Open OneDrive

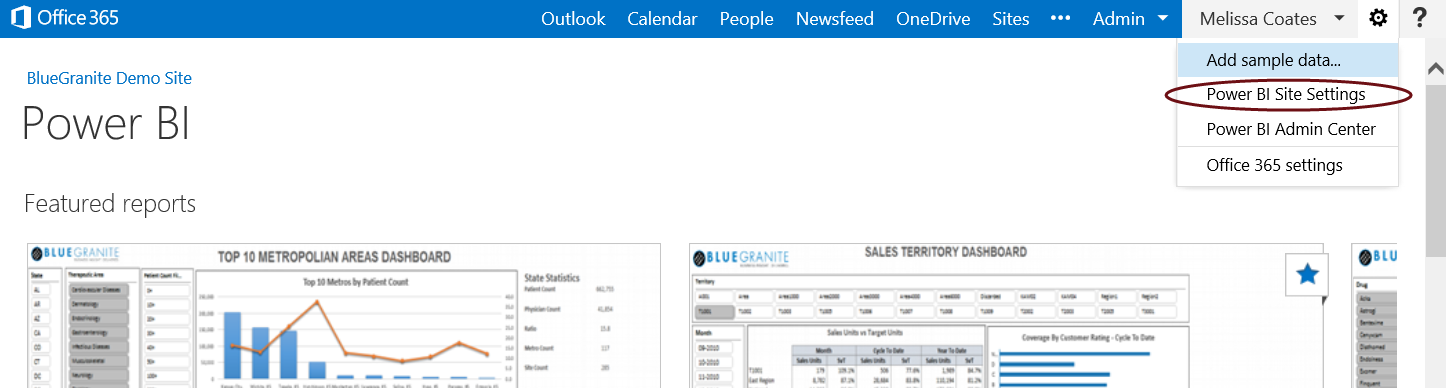click(933, 18)
